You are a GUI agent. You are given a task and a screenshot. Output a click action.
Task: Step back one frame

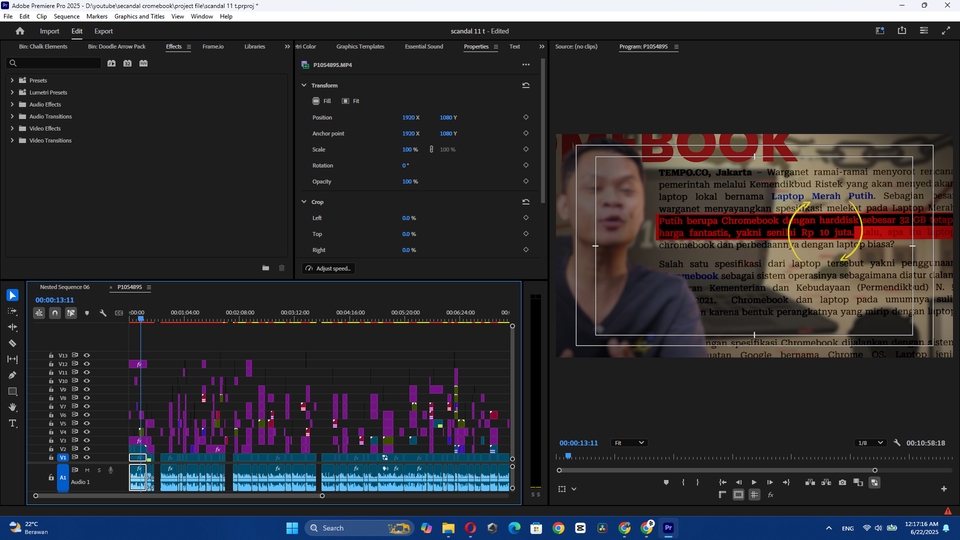click(738, 482)
